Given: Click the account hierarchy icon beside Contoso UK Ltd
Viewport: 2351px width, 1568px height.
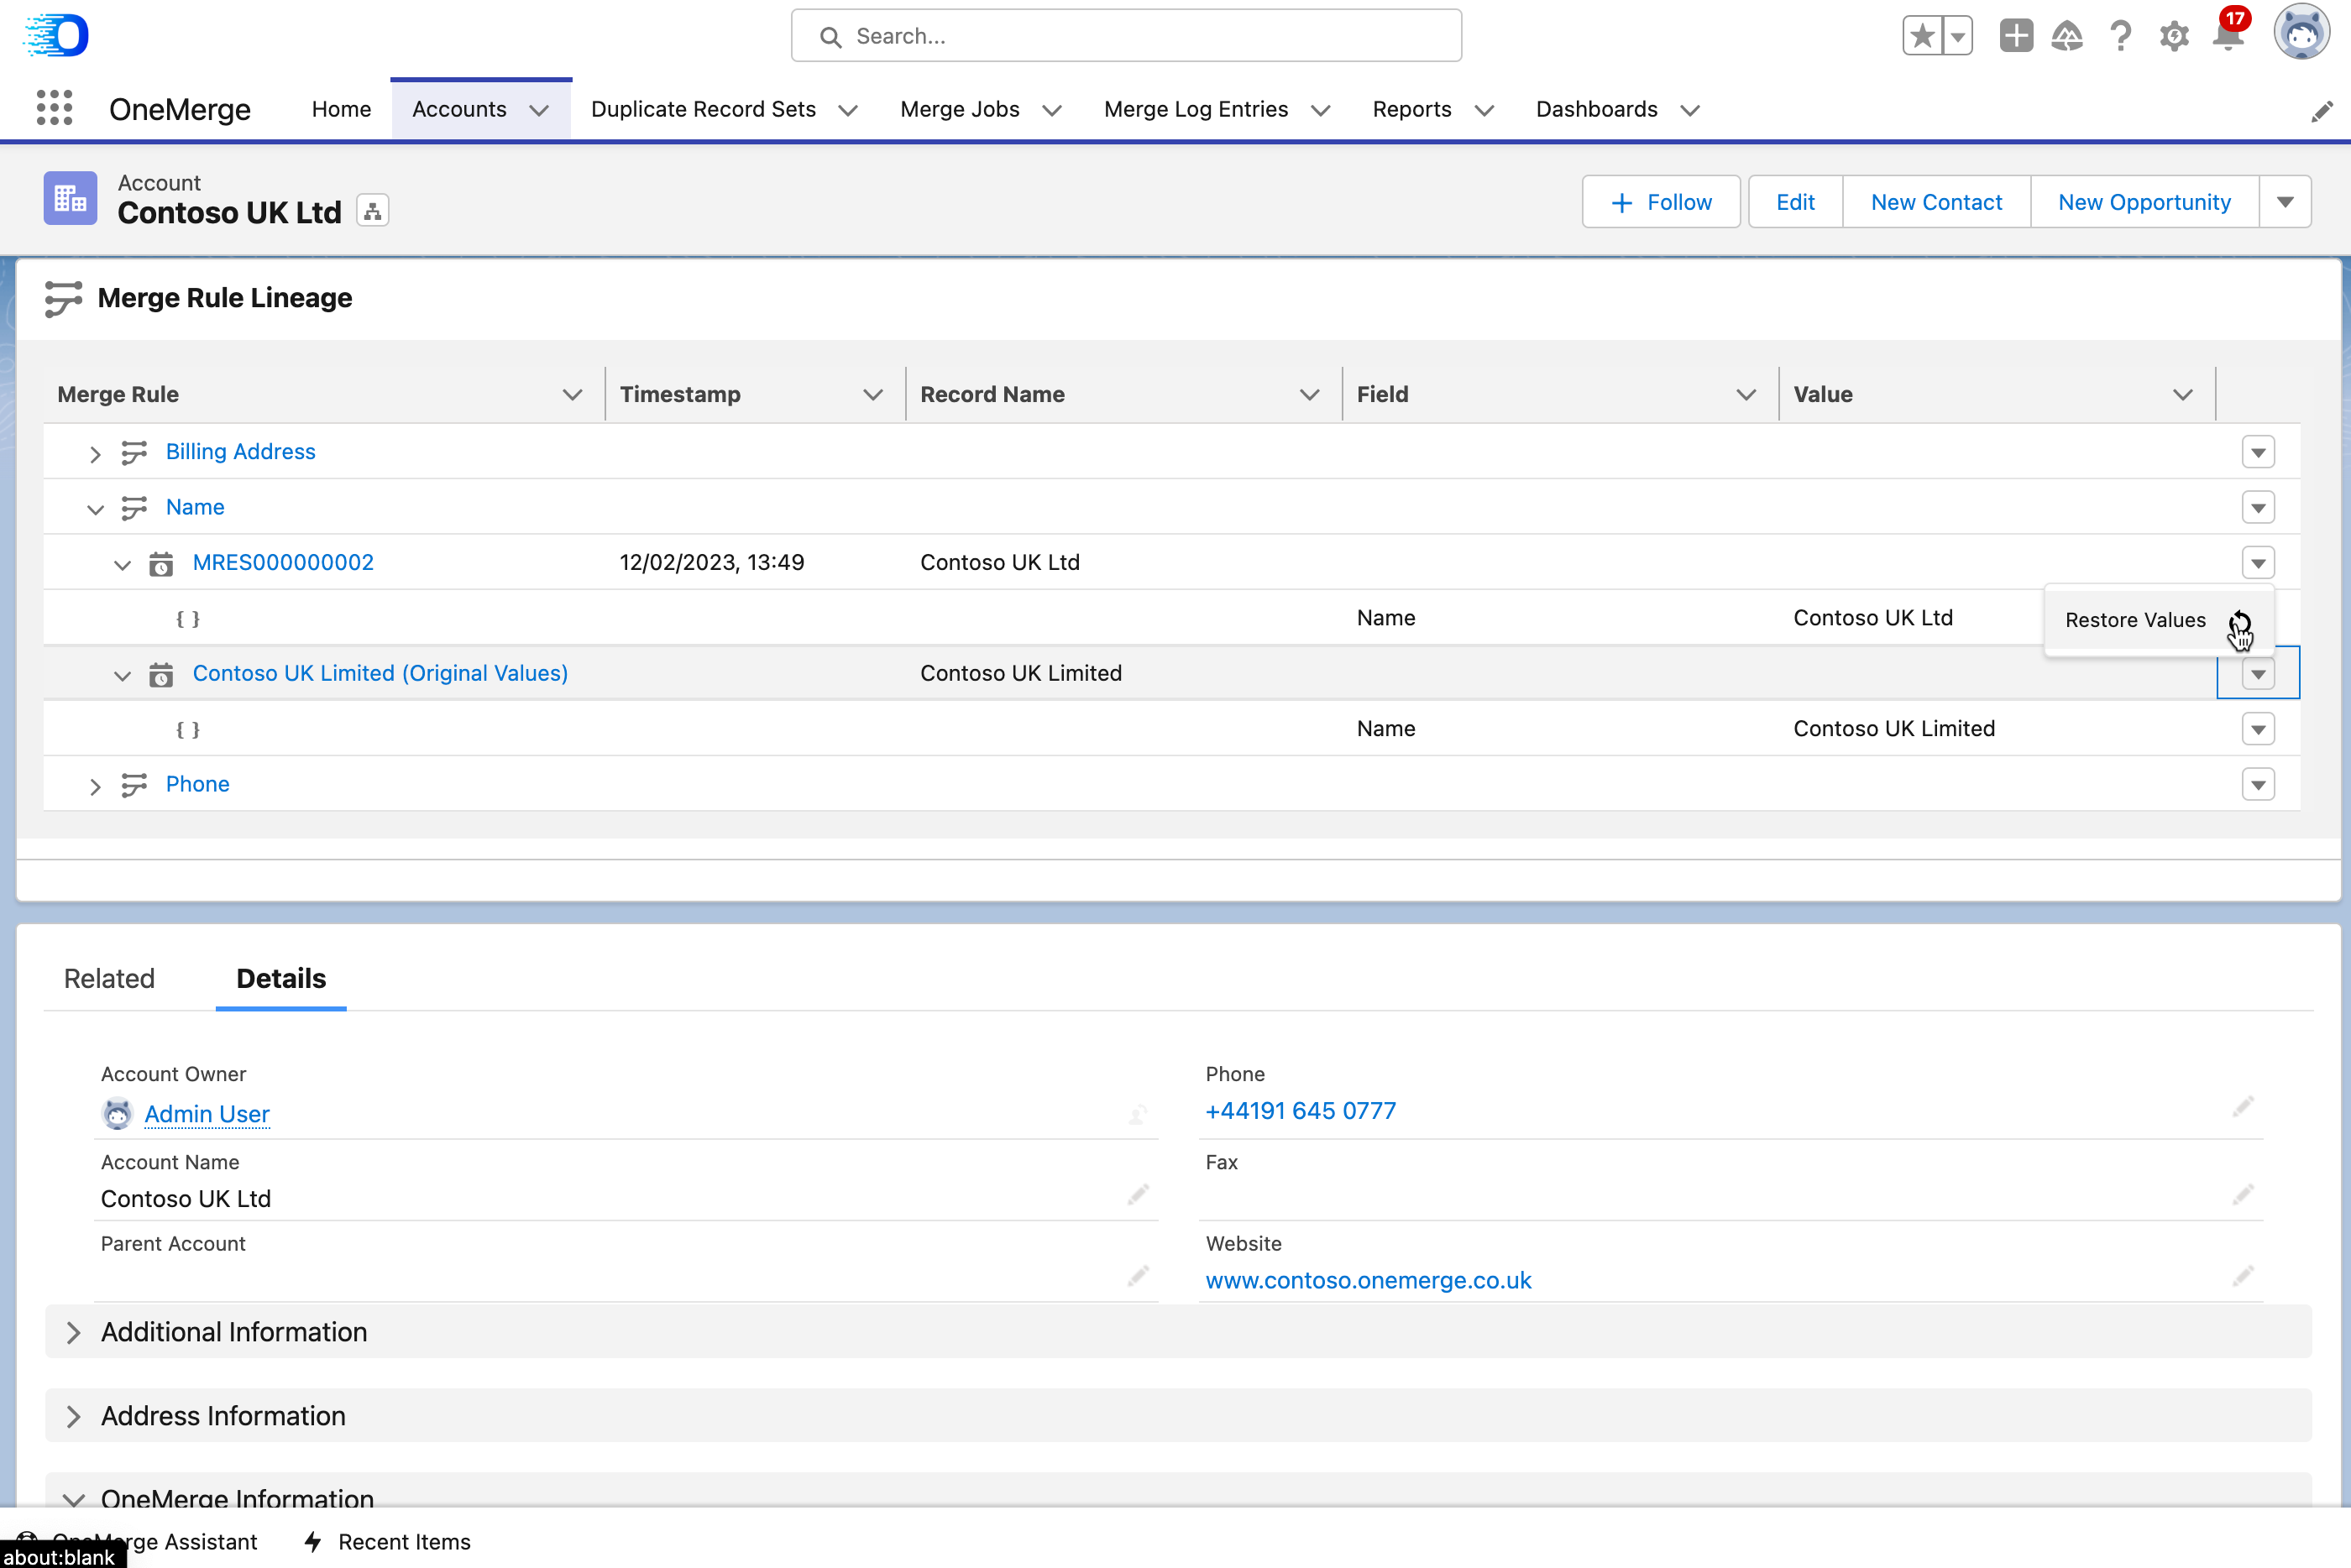Looking at the screenshot, I should pyautogui.click(x=372, y=211).
